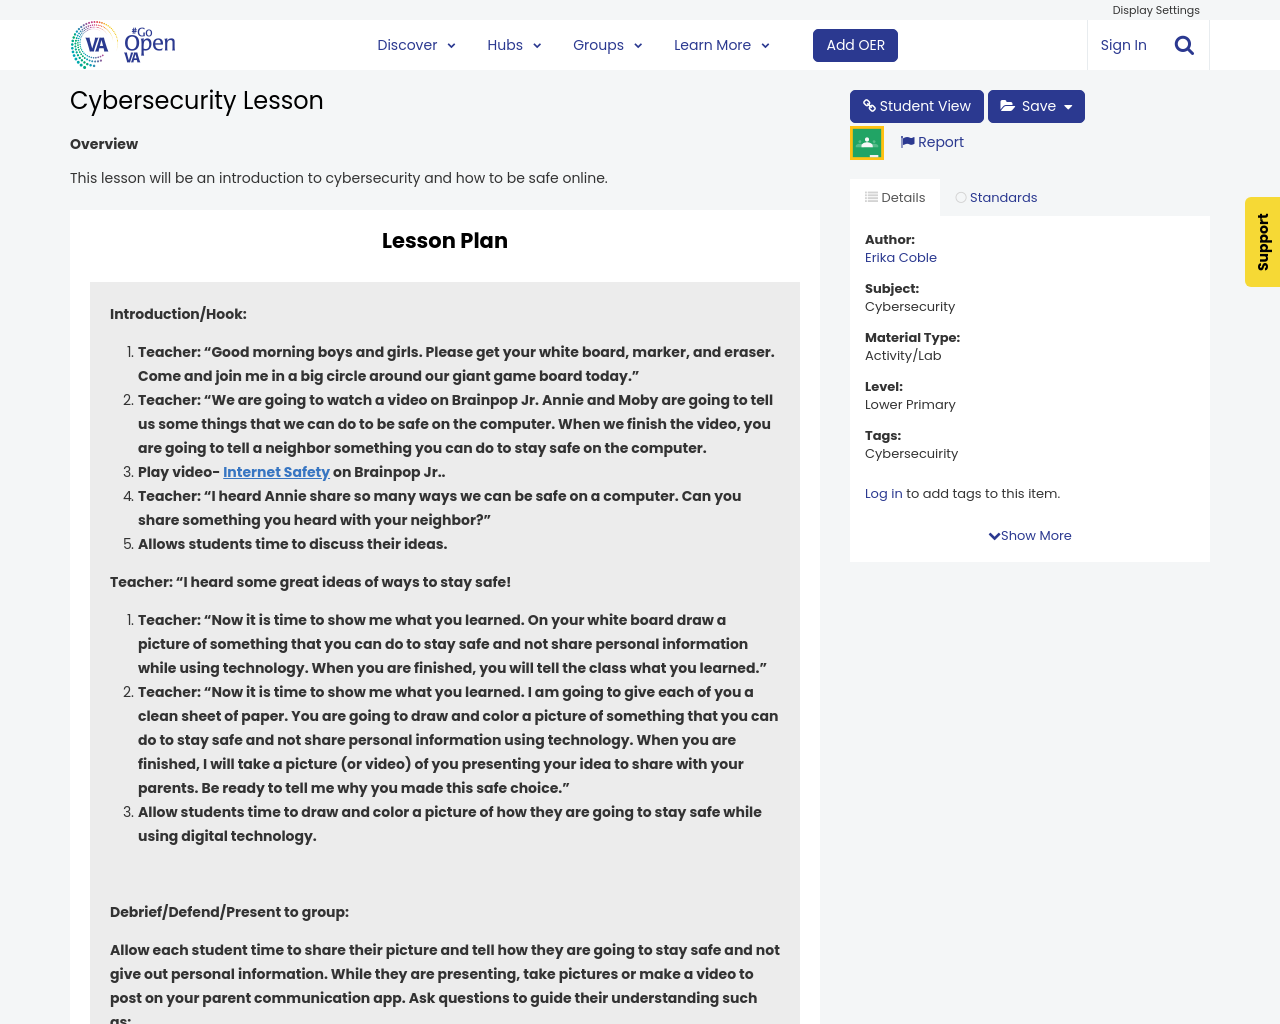Open author Erika Coble's profile

(x=900, y=258)
